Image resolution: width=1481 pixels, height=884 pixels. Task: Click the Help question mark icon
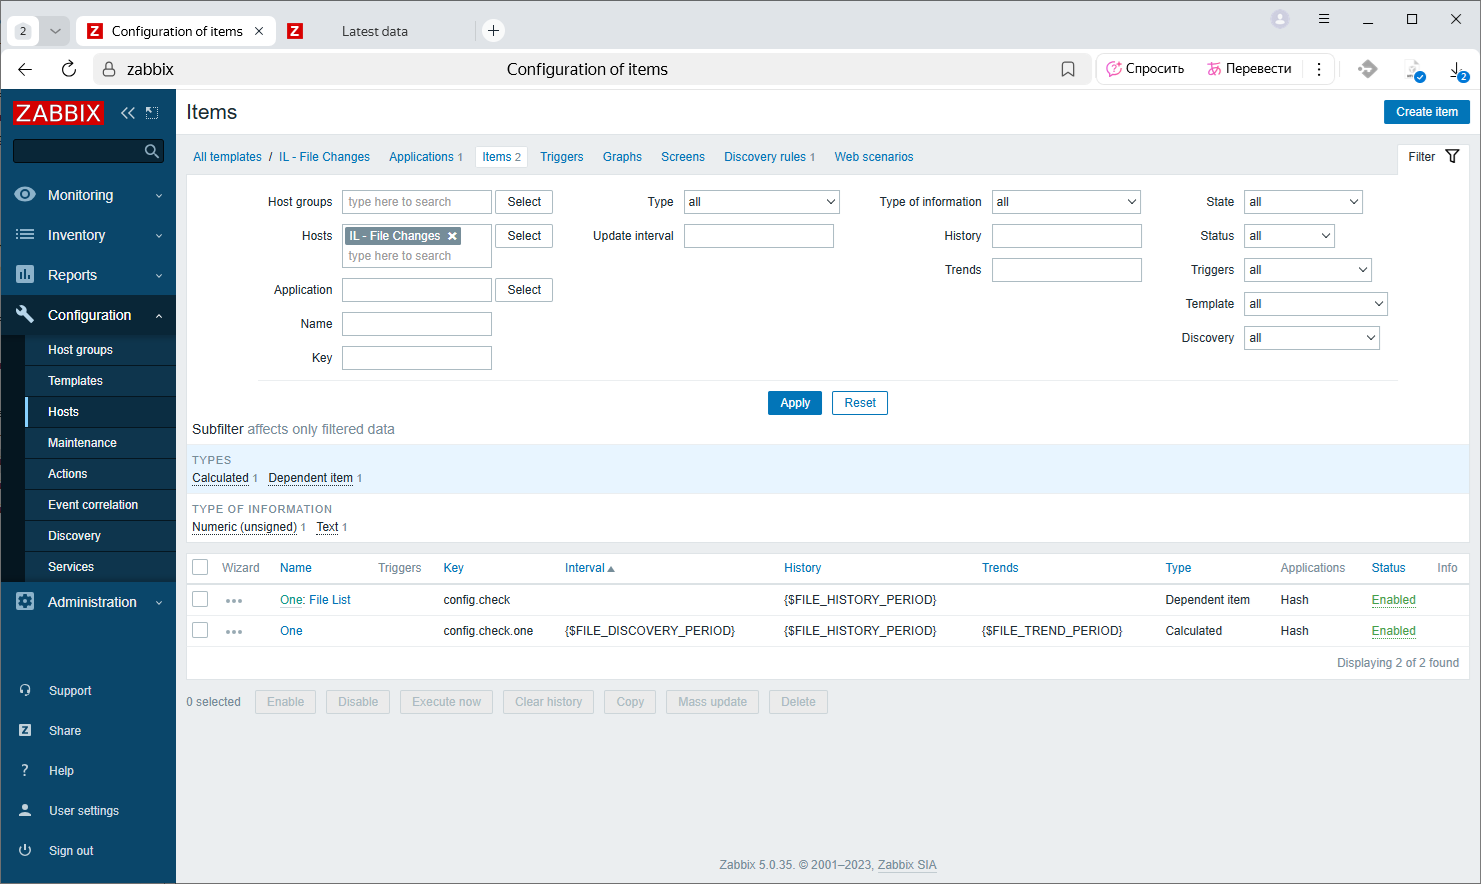click(x=25, y=770)
